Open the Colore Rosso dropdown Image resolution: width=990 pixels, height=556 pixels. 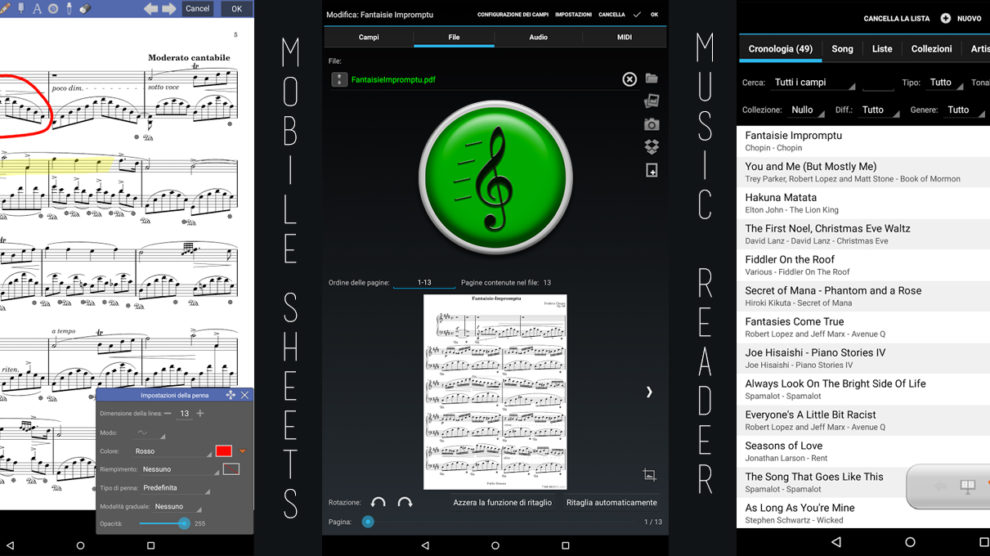[x=172, y=451]
